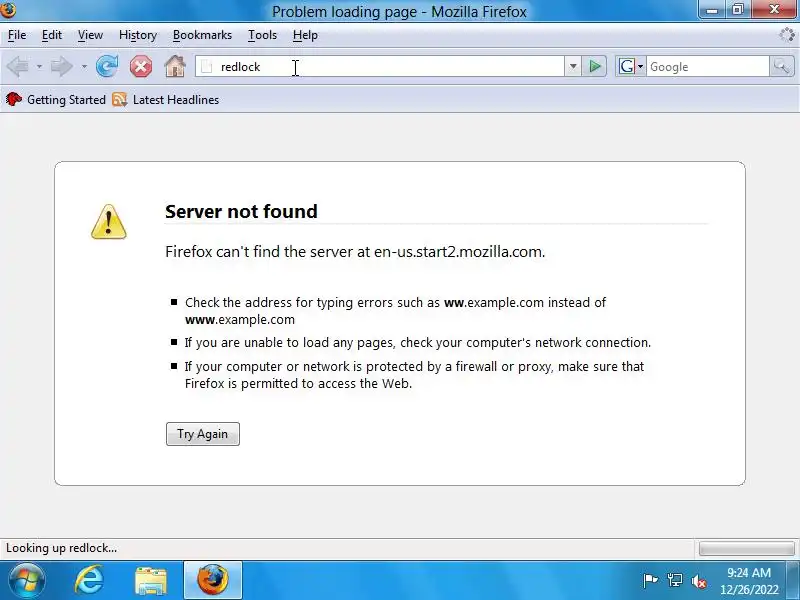Click the Forward navigation arrow
The height and width of the screenshot is (600, 800).
coord(61,67)
